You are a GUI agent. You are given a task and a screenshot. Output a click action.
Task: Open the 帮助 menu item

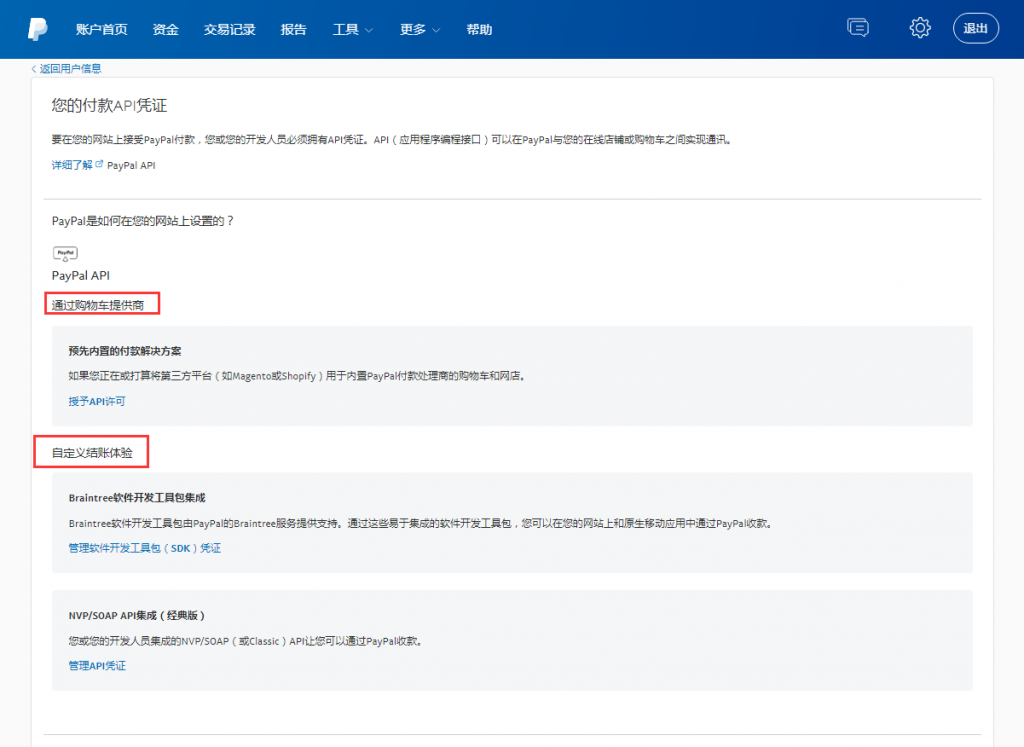pos(479,29)
